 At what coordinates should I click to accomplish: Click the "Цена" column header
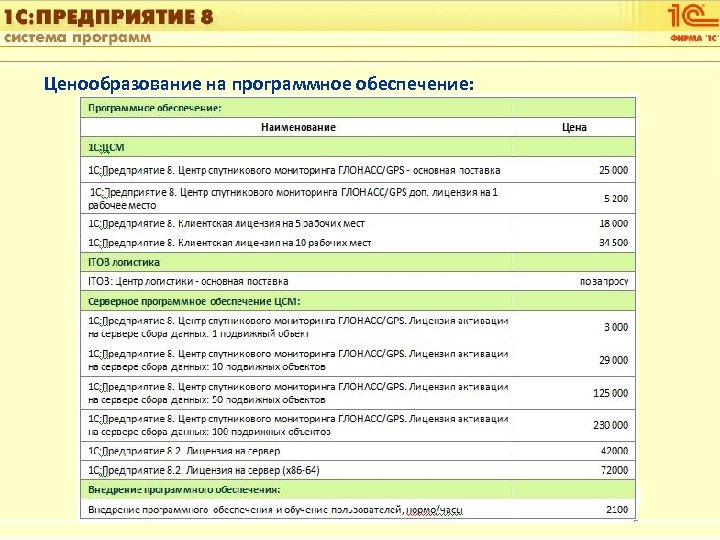(x=574, y=127)
